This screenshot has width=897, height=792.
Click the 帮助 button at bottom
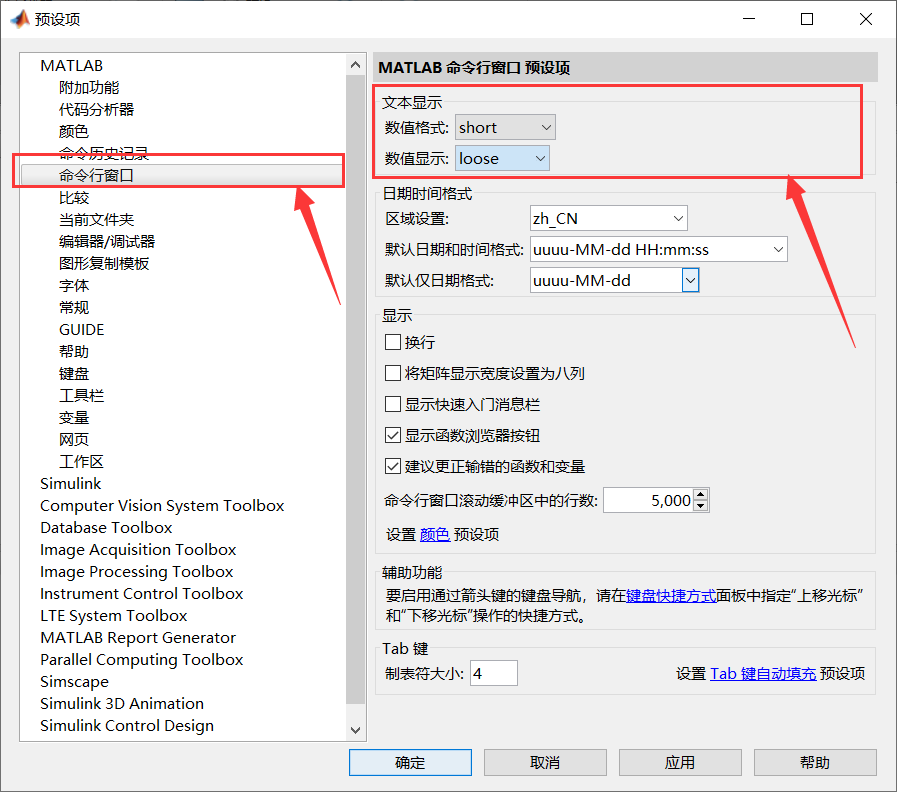(x=815, y=762)
